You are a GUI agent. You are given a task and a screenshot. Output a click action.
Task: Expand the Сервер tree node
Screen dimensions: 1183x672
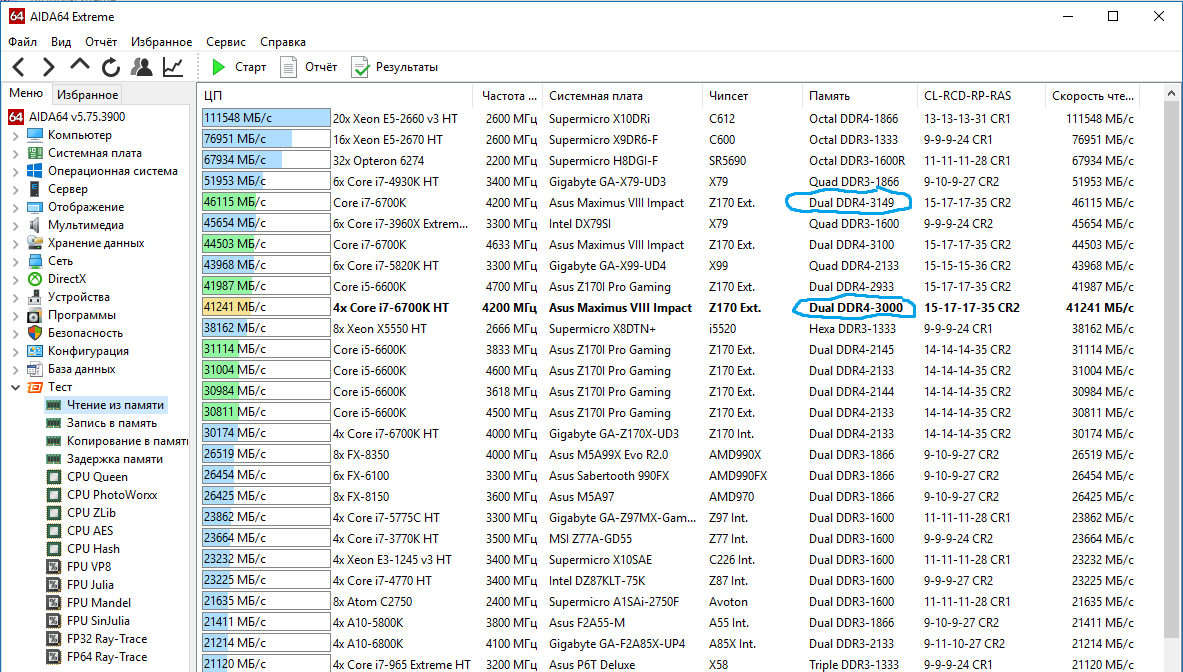pos(16,189)
